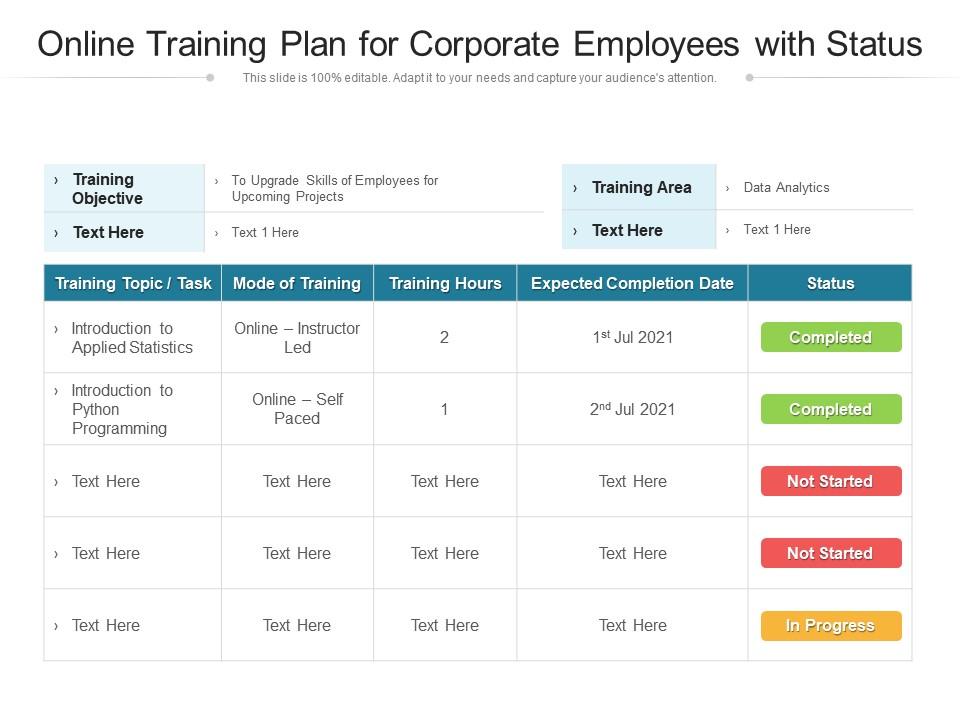Click the In Progress status badge
This screenshot has width=960, height=720.
830,626
